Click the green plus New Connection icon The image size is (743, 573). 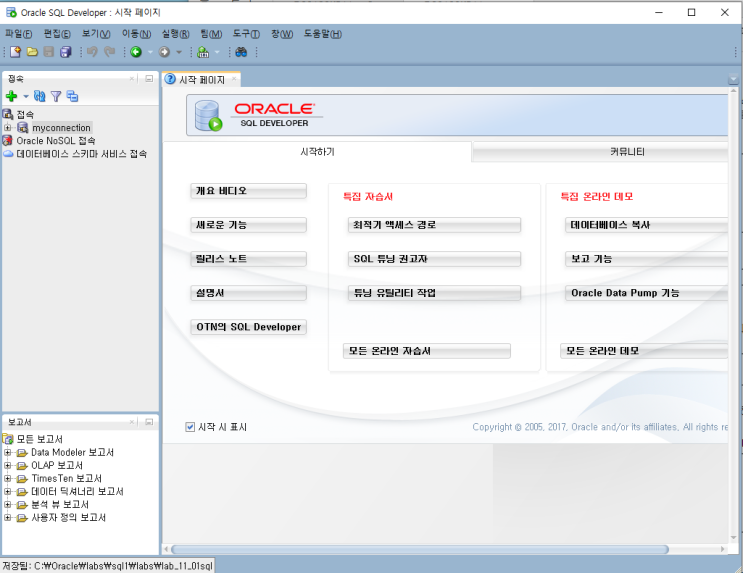tap(11, 96)
